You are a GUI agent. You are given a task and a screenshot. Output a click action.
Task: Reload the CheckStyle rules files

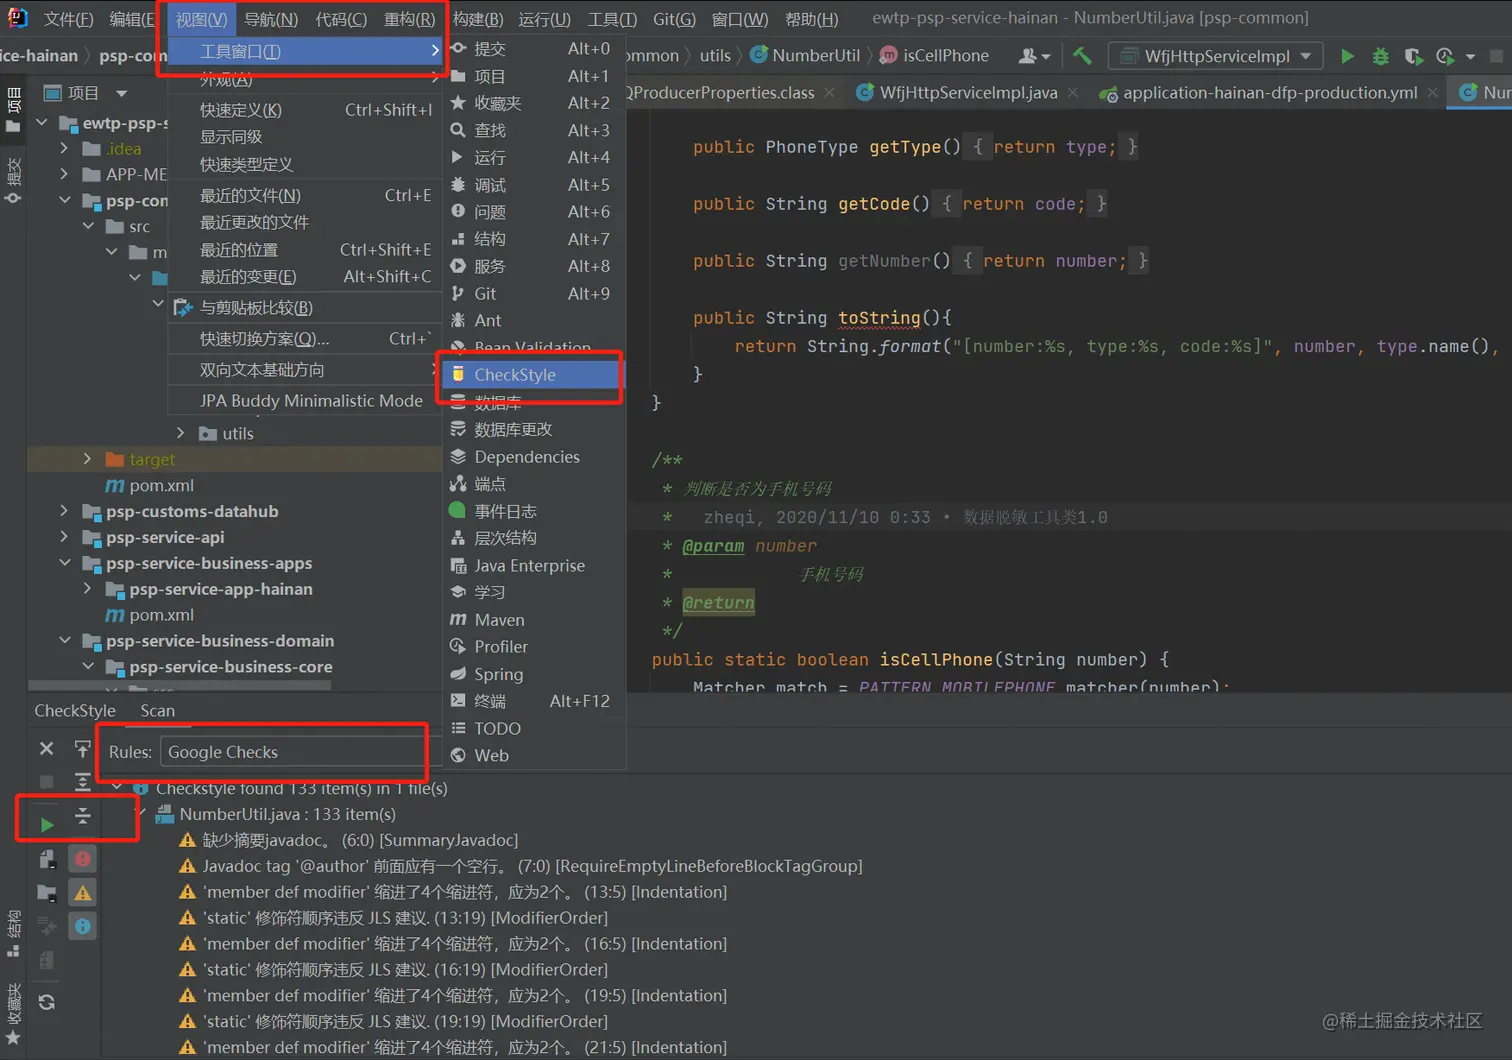[47, 1002]
